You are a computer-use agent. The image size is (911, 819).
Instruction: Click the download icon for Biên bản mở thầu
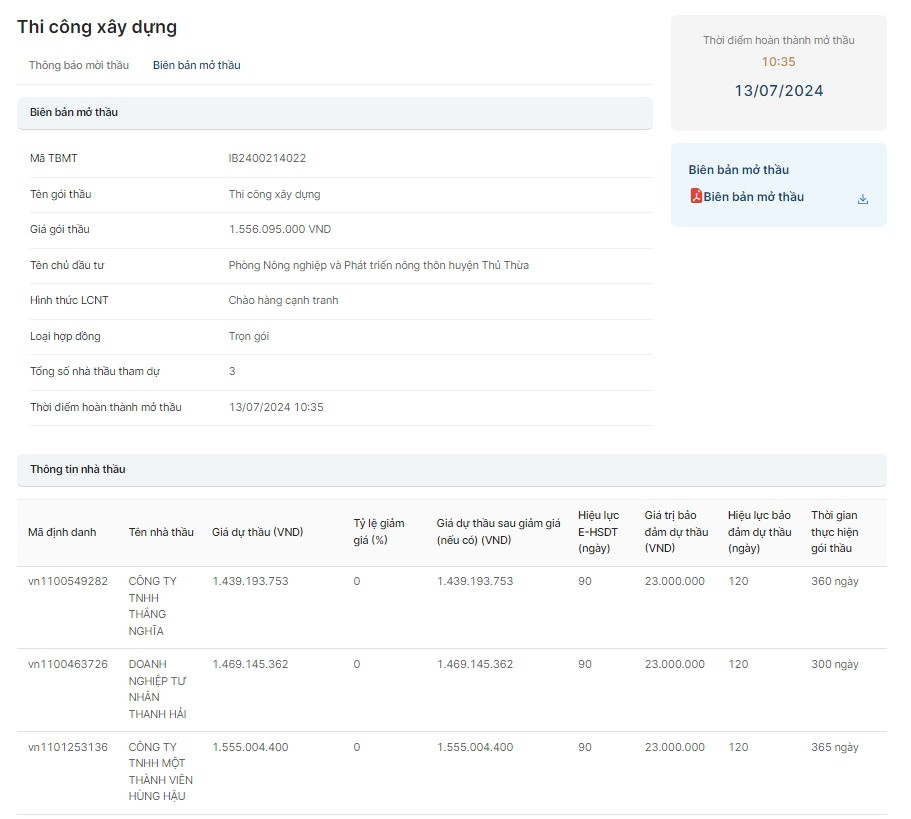(862, 199)
